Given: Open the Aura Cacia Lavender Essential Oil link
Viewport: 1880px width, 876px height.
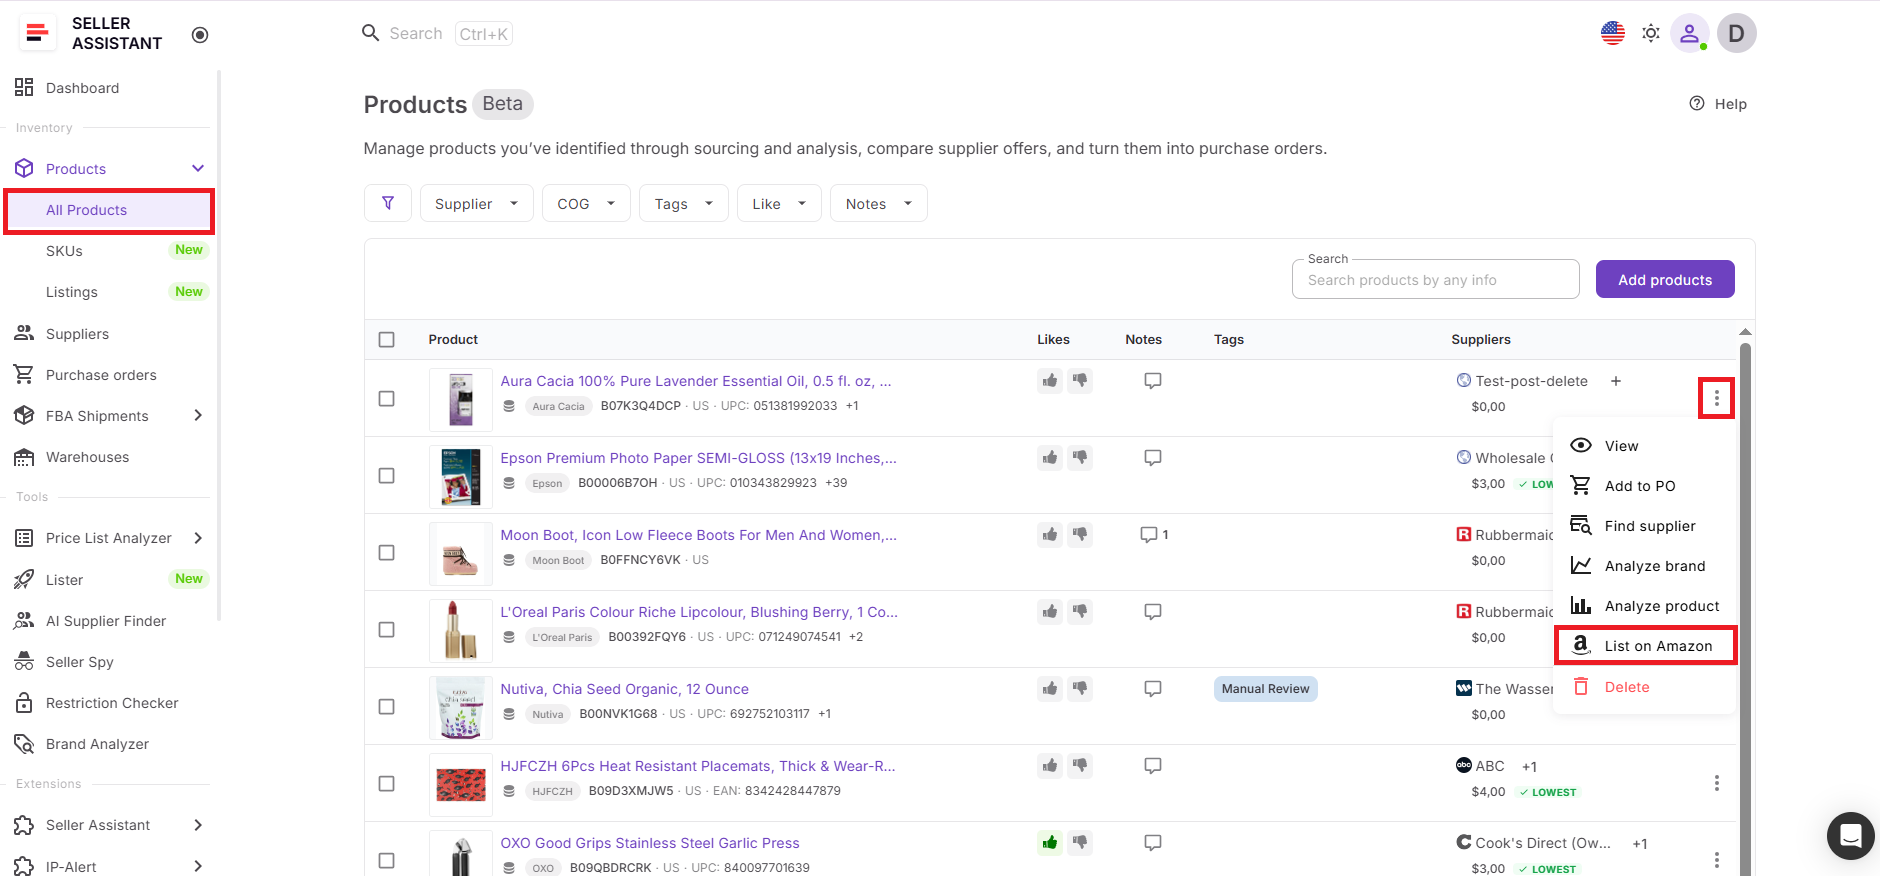Looking at the screenshot, I should 696,381.
